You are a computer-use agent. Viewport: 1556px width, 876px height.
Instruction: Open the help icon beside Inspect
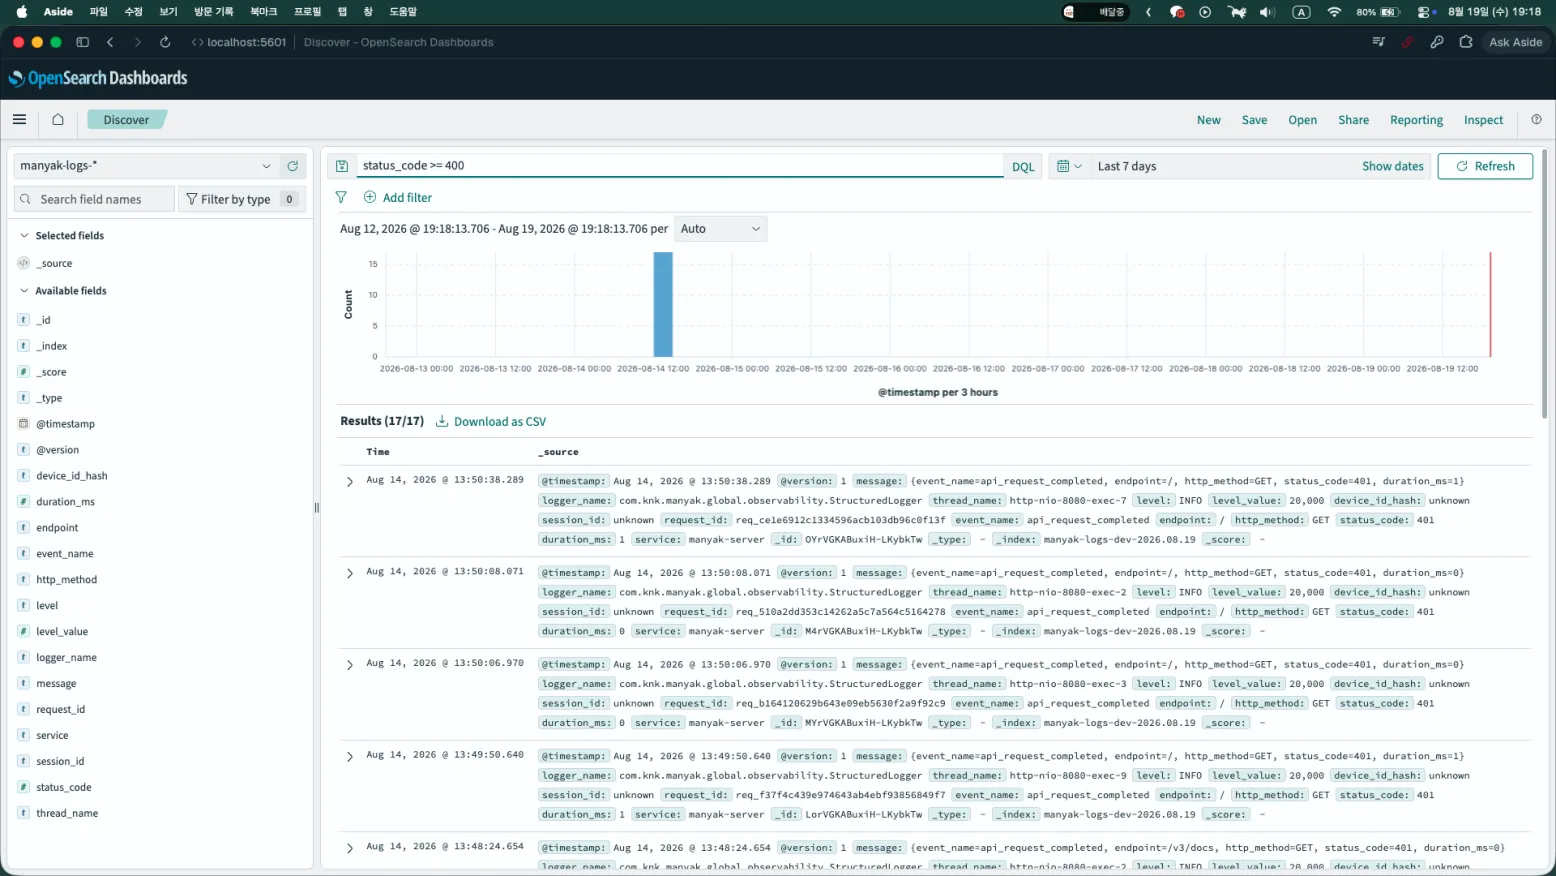point(1536,119)
